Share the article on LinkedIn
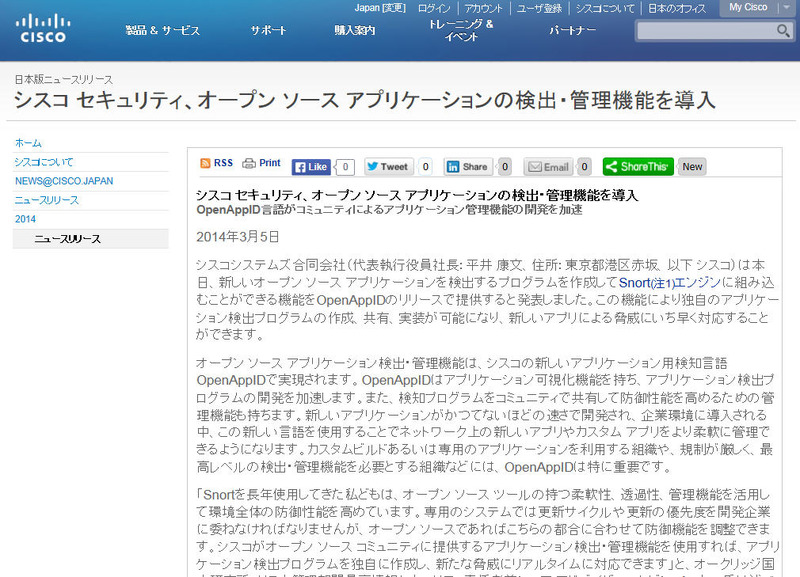The image size is (800, 577). click(468, 167)
